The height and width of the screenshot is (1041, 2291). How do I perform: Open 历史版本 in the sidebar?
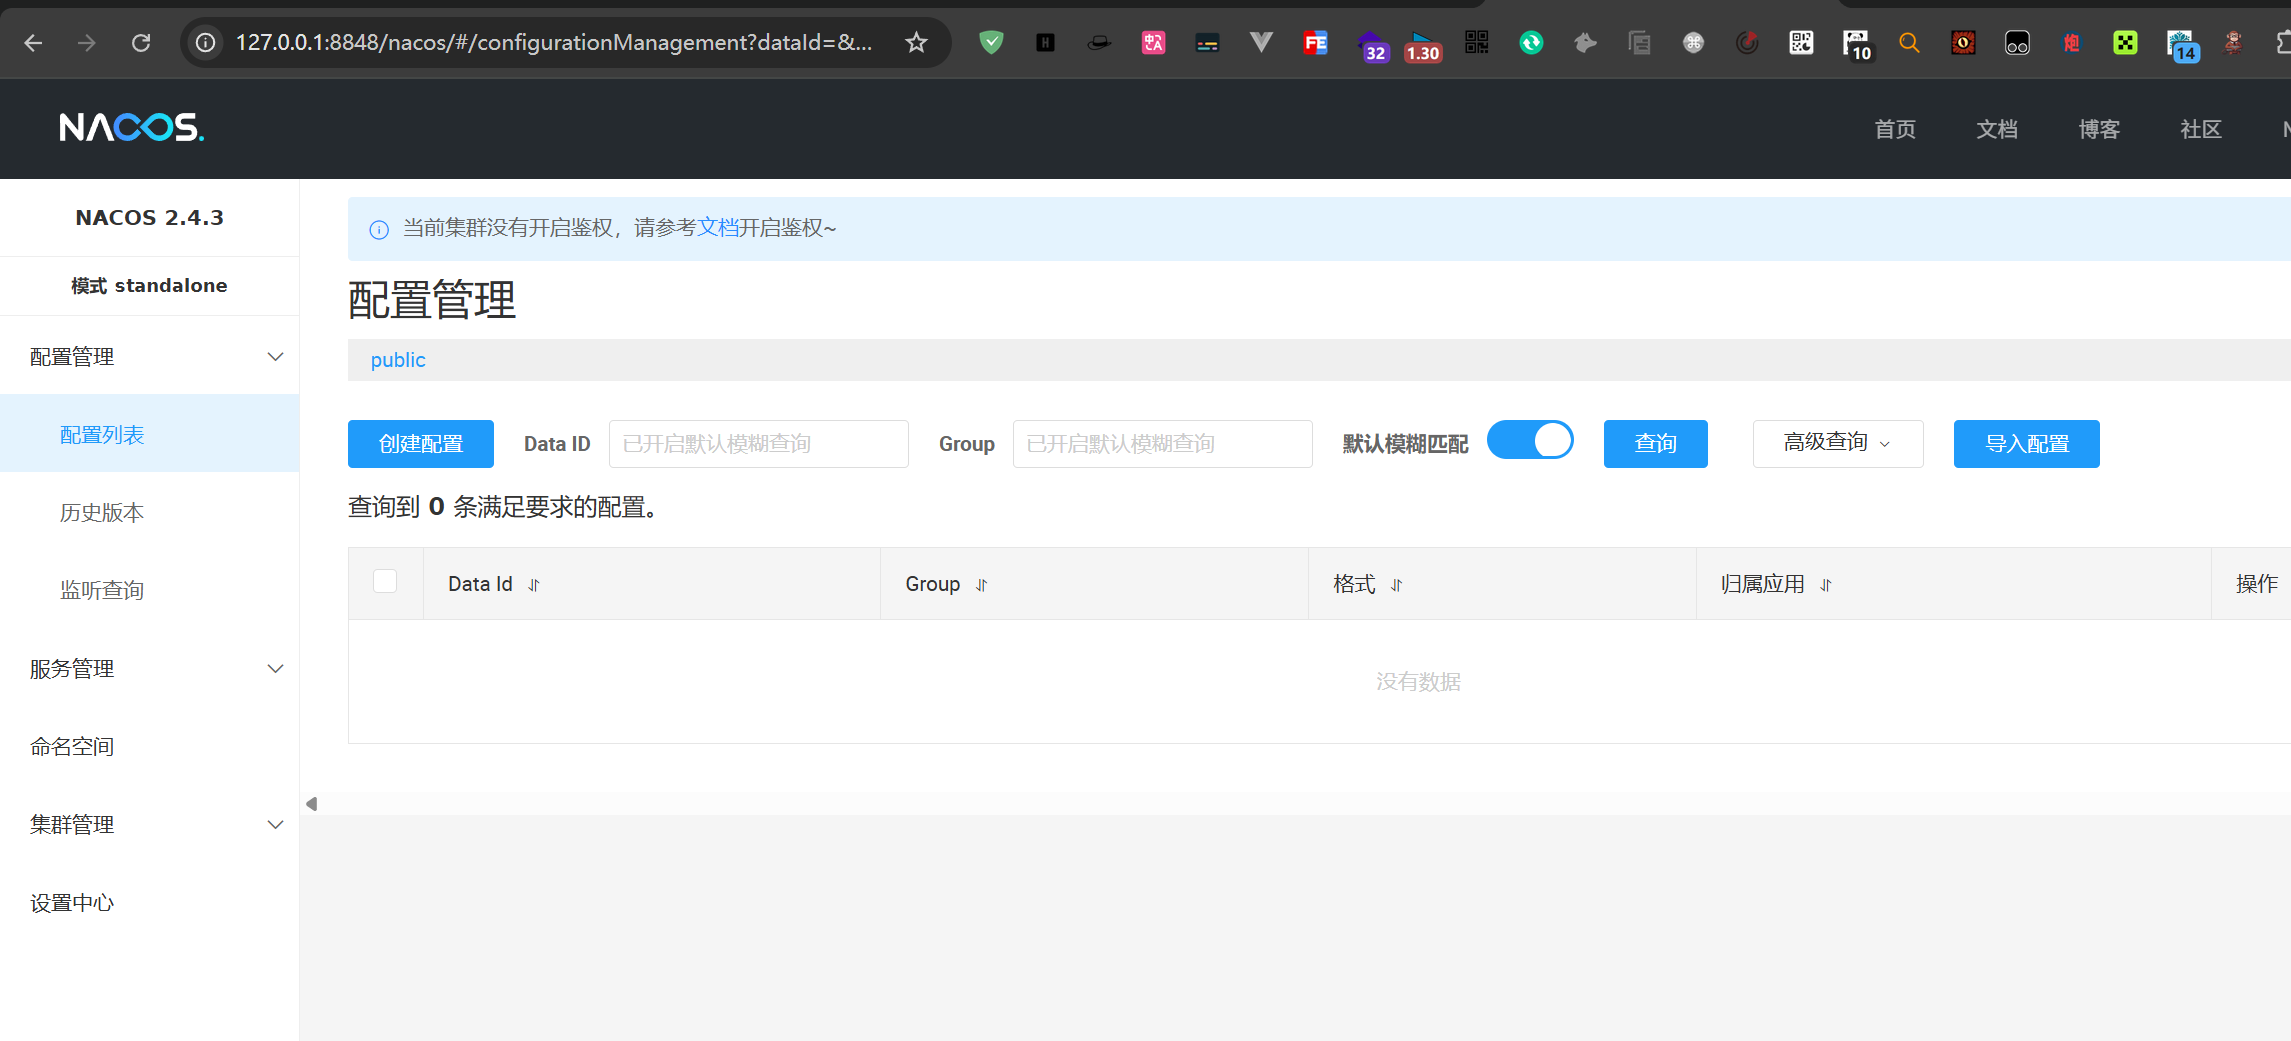(x=102, y=513)
